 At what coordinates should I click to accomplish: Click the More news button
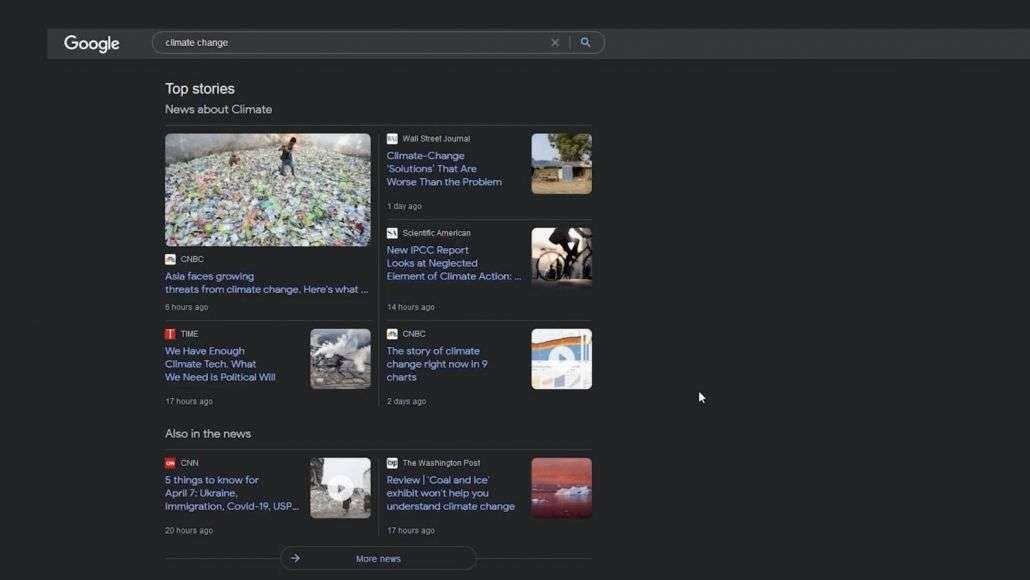378,558
